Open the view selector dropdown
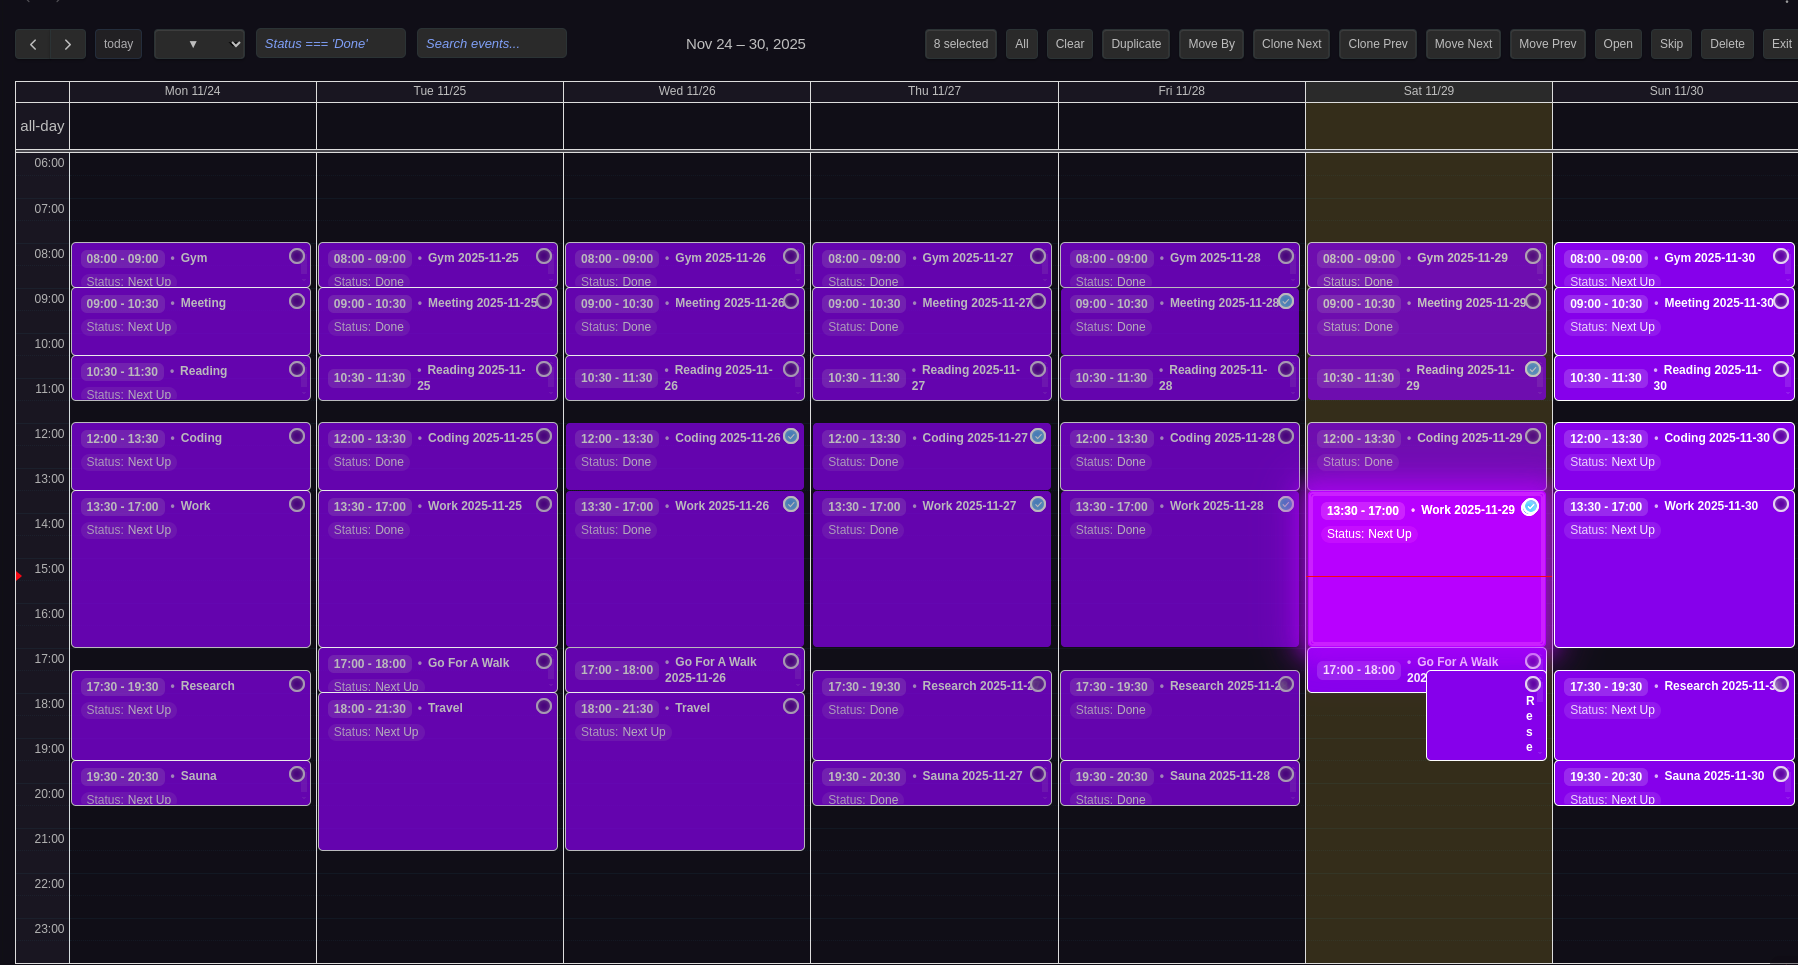1798x965 pixels. 199,44
